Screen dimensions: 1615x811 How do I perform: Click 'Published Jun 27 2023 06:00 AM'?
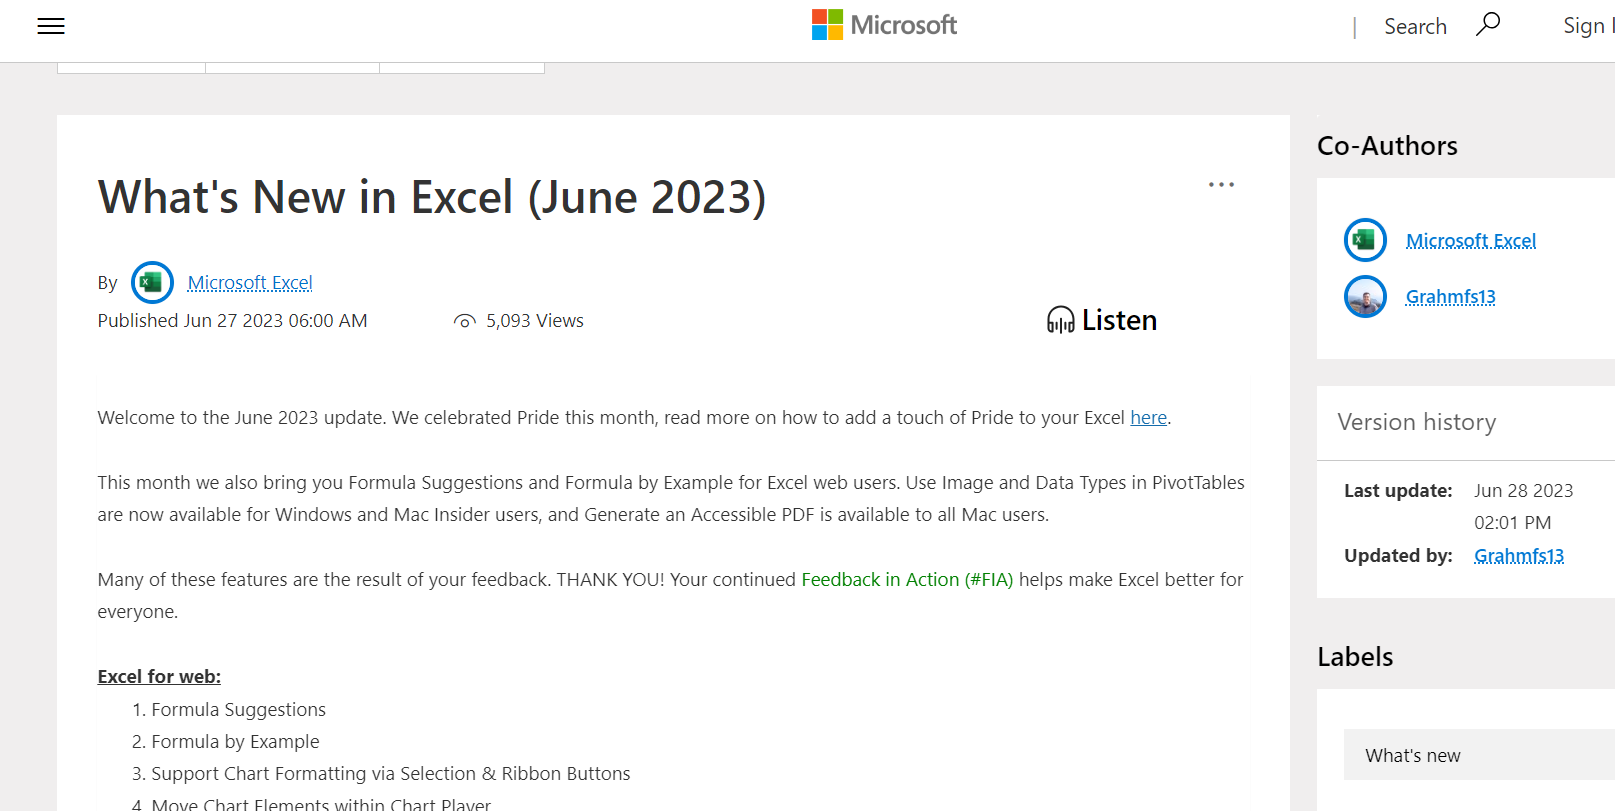(232, 321)
